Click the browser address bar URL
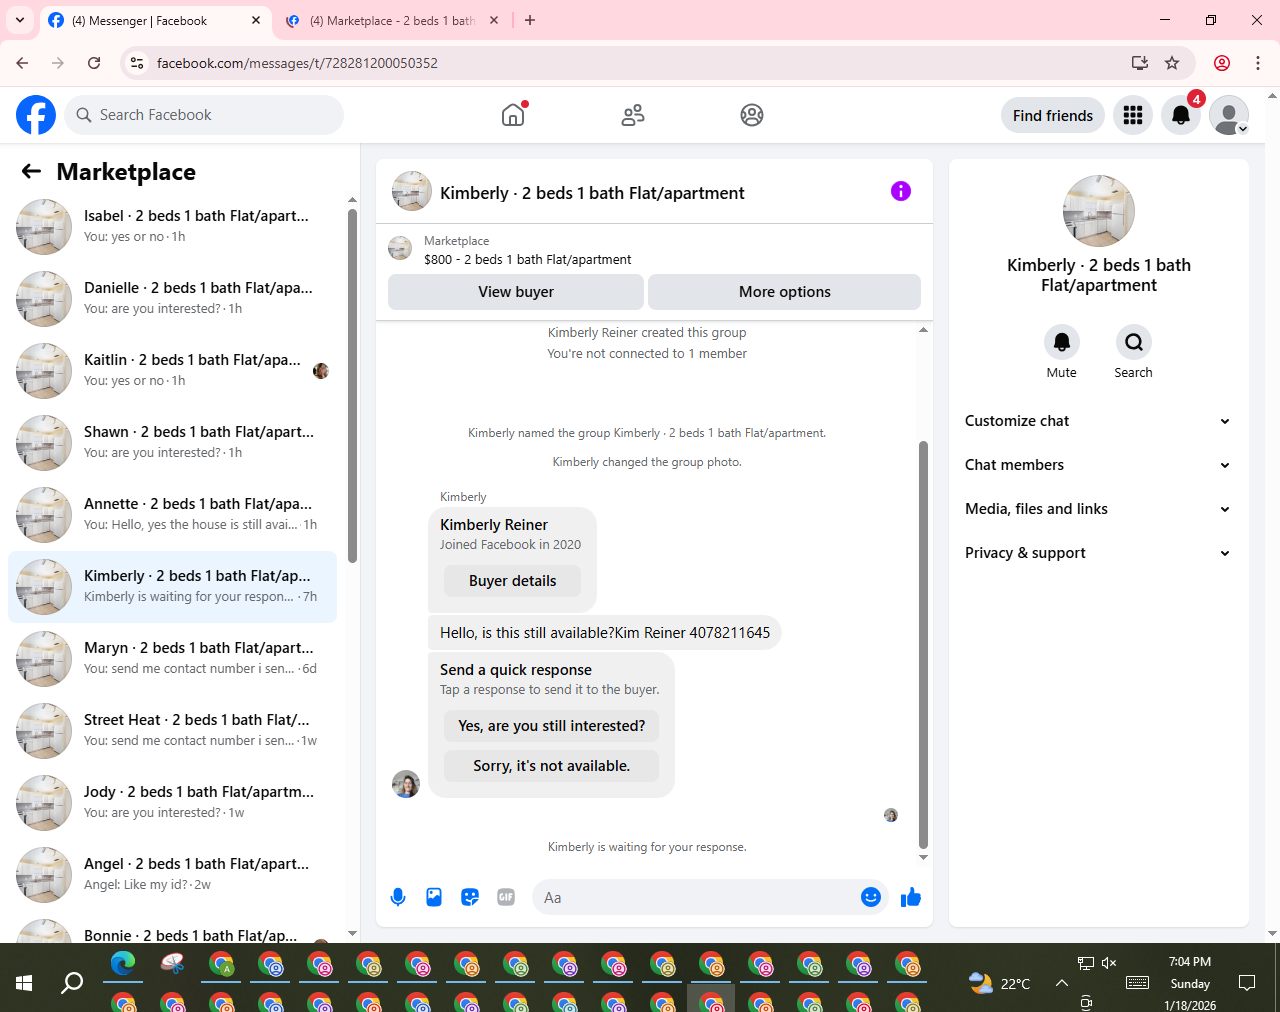1280x1012 pixels. click(x=297, y=63)
